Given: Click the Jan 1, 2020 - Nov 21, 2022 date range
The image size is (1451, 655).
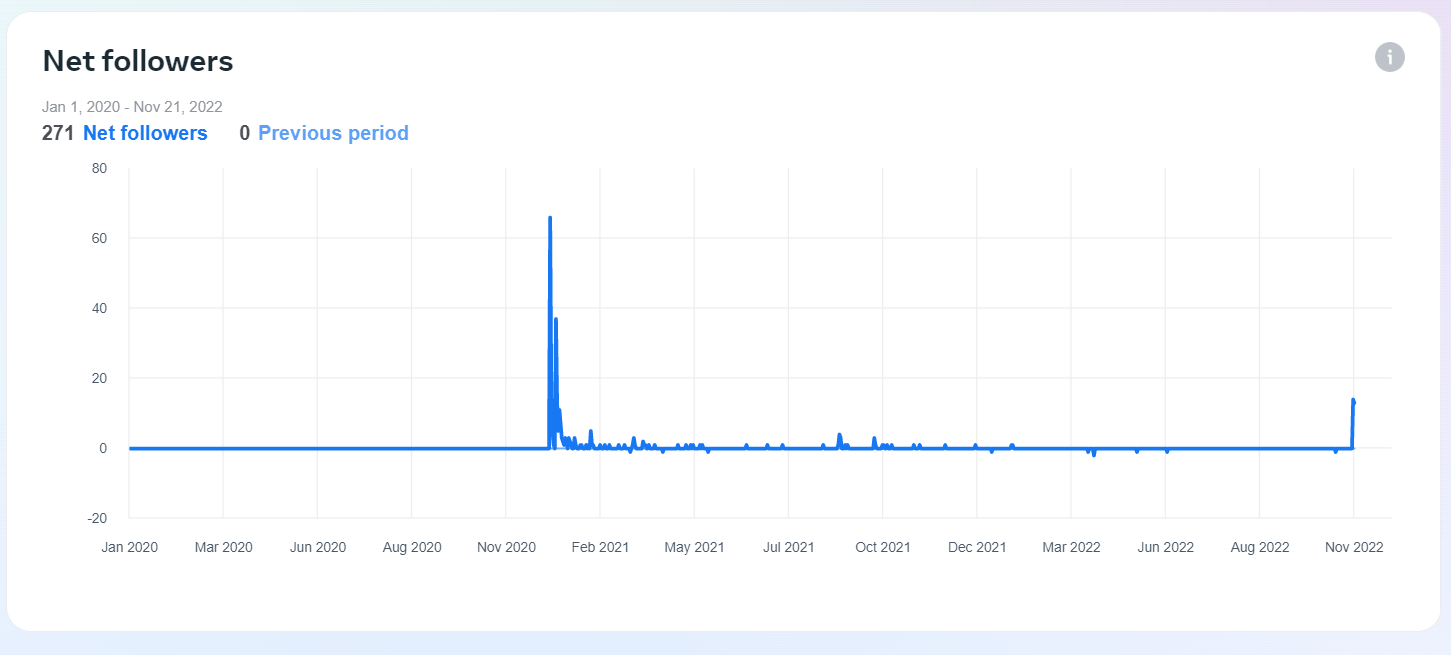Looking at the screenshot, I should pyautogui.click(x=132, y=106).
